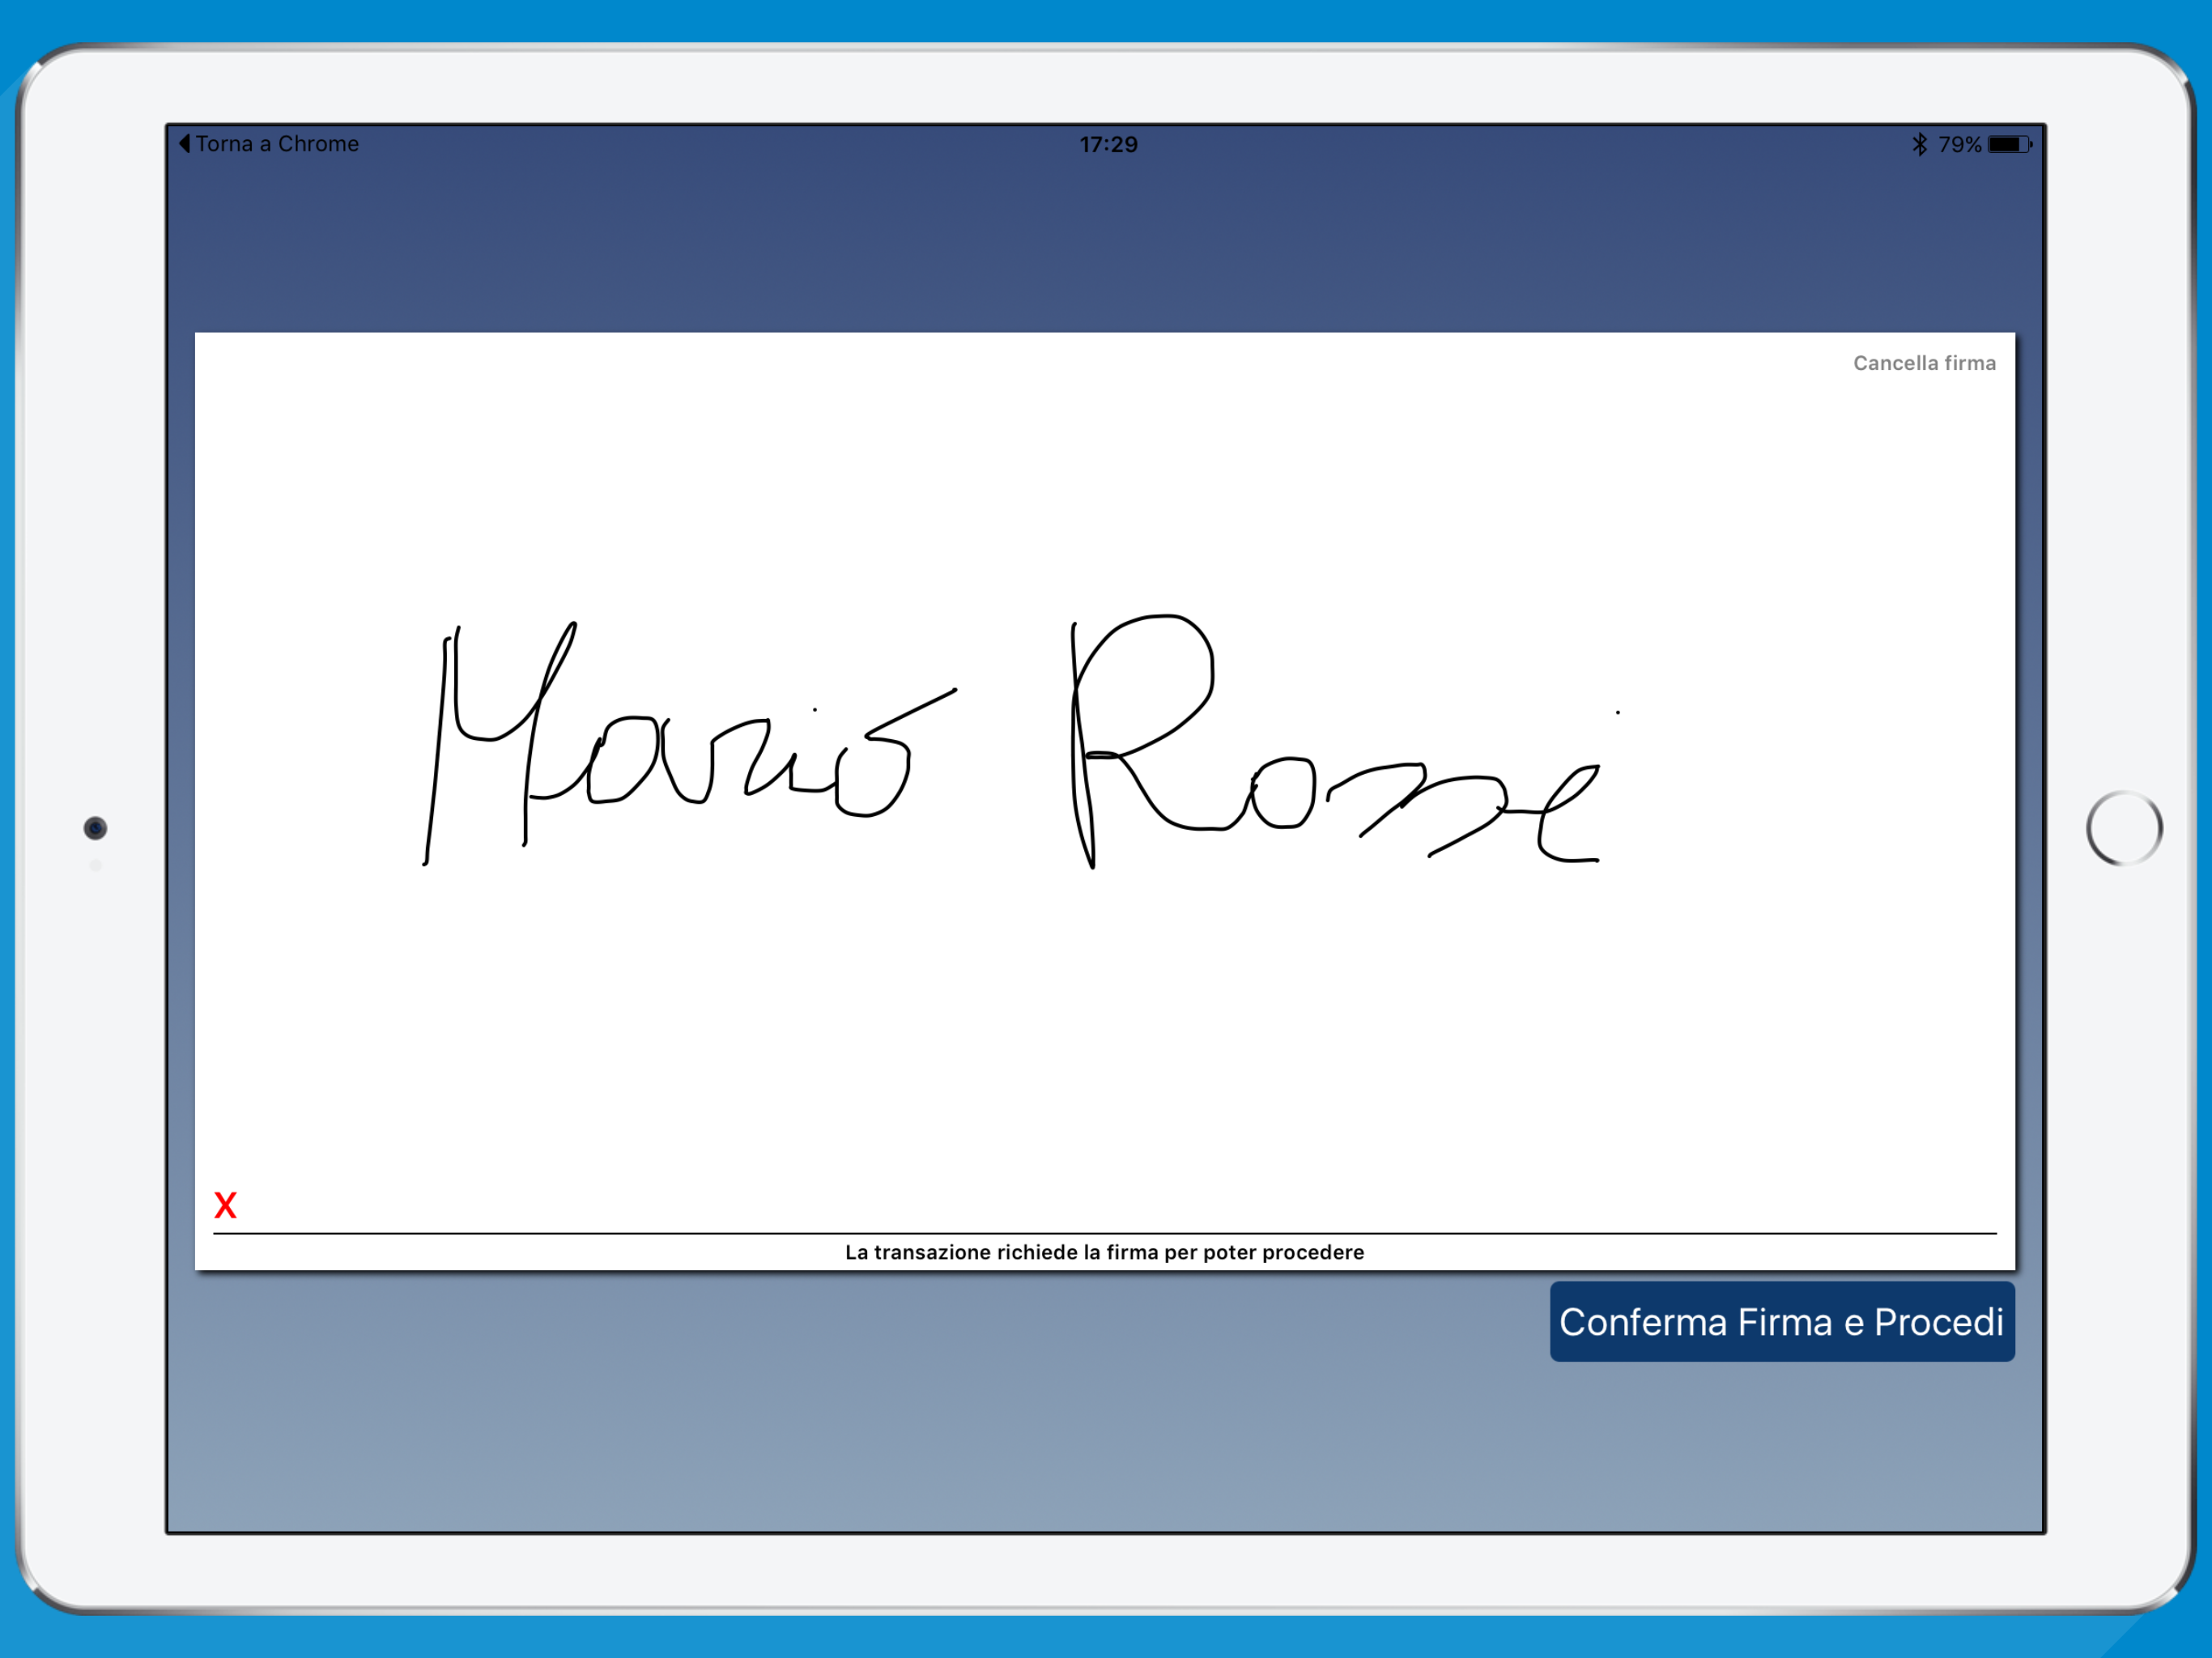Click the 17:29 clock in the status bar
2212x1658 pixels.
pos(1107,144)
